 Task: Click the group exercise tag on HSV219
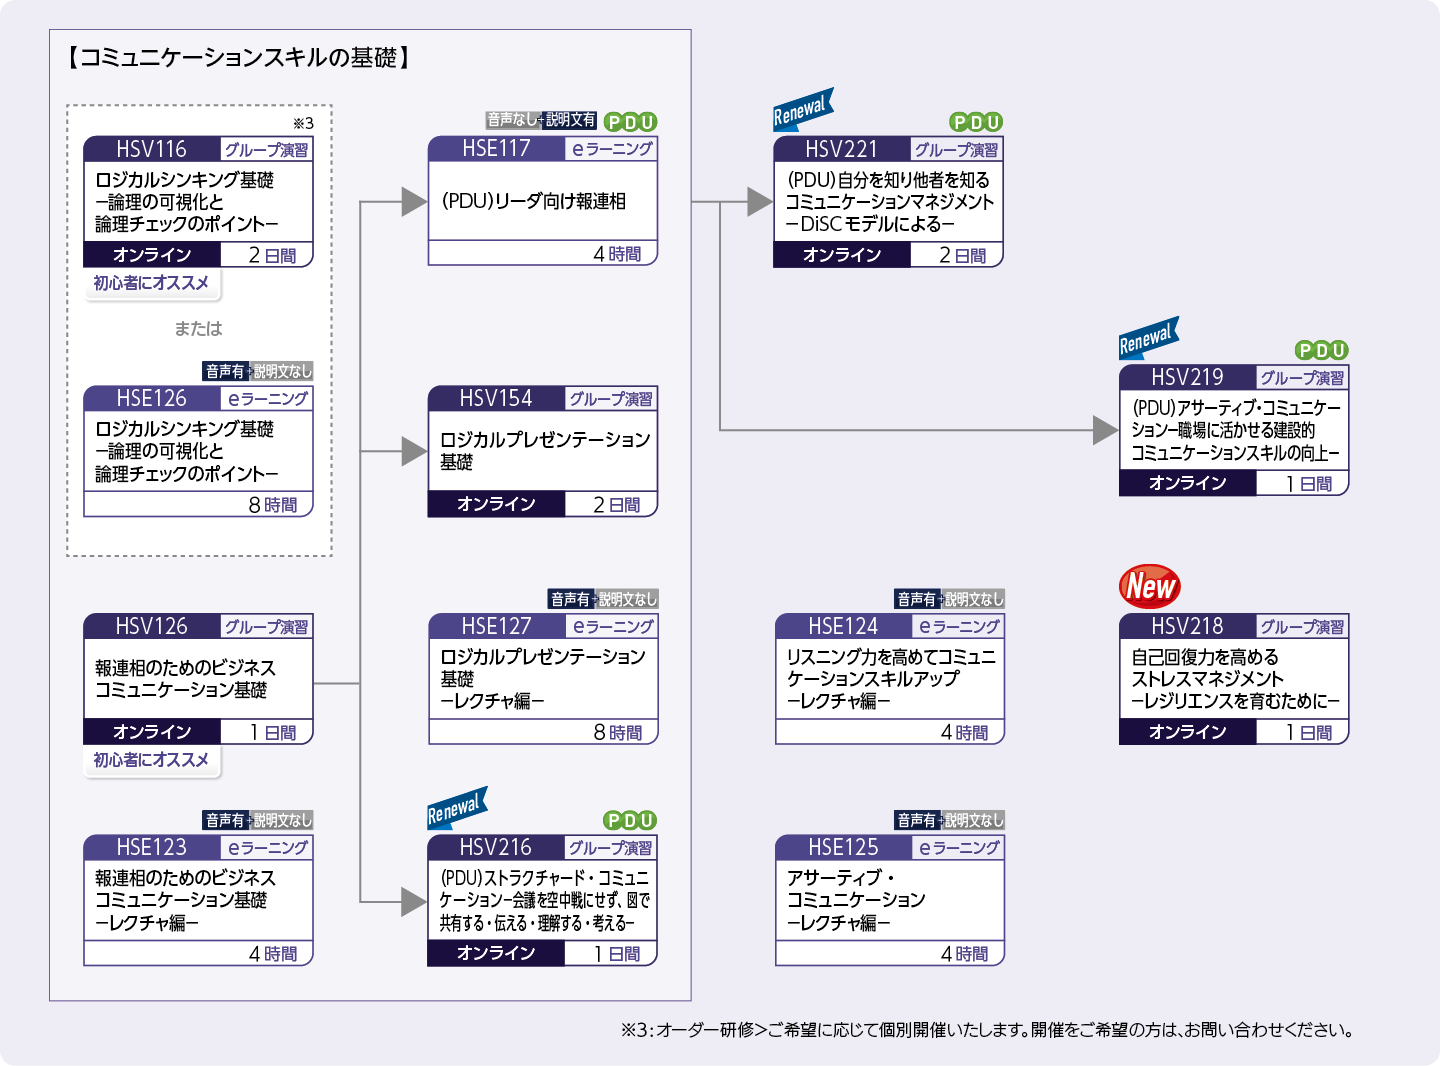tap(1302, 378)
